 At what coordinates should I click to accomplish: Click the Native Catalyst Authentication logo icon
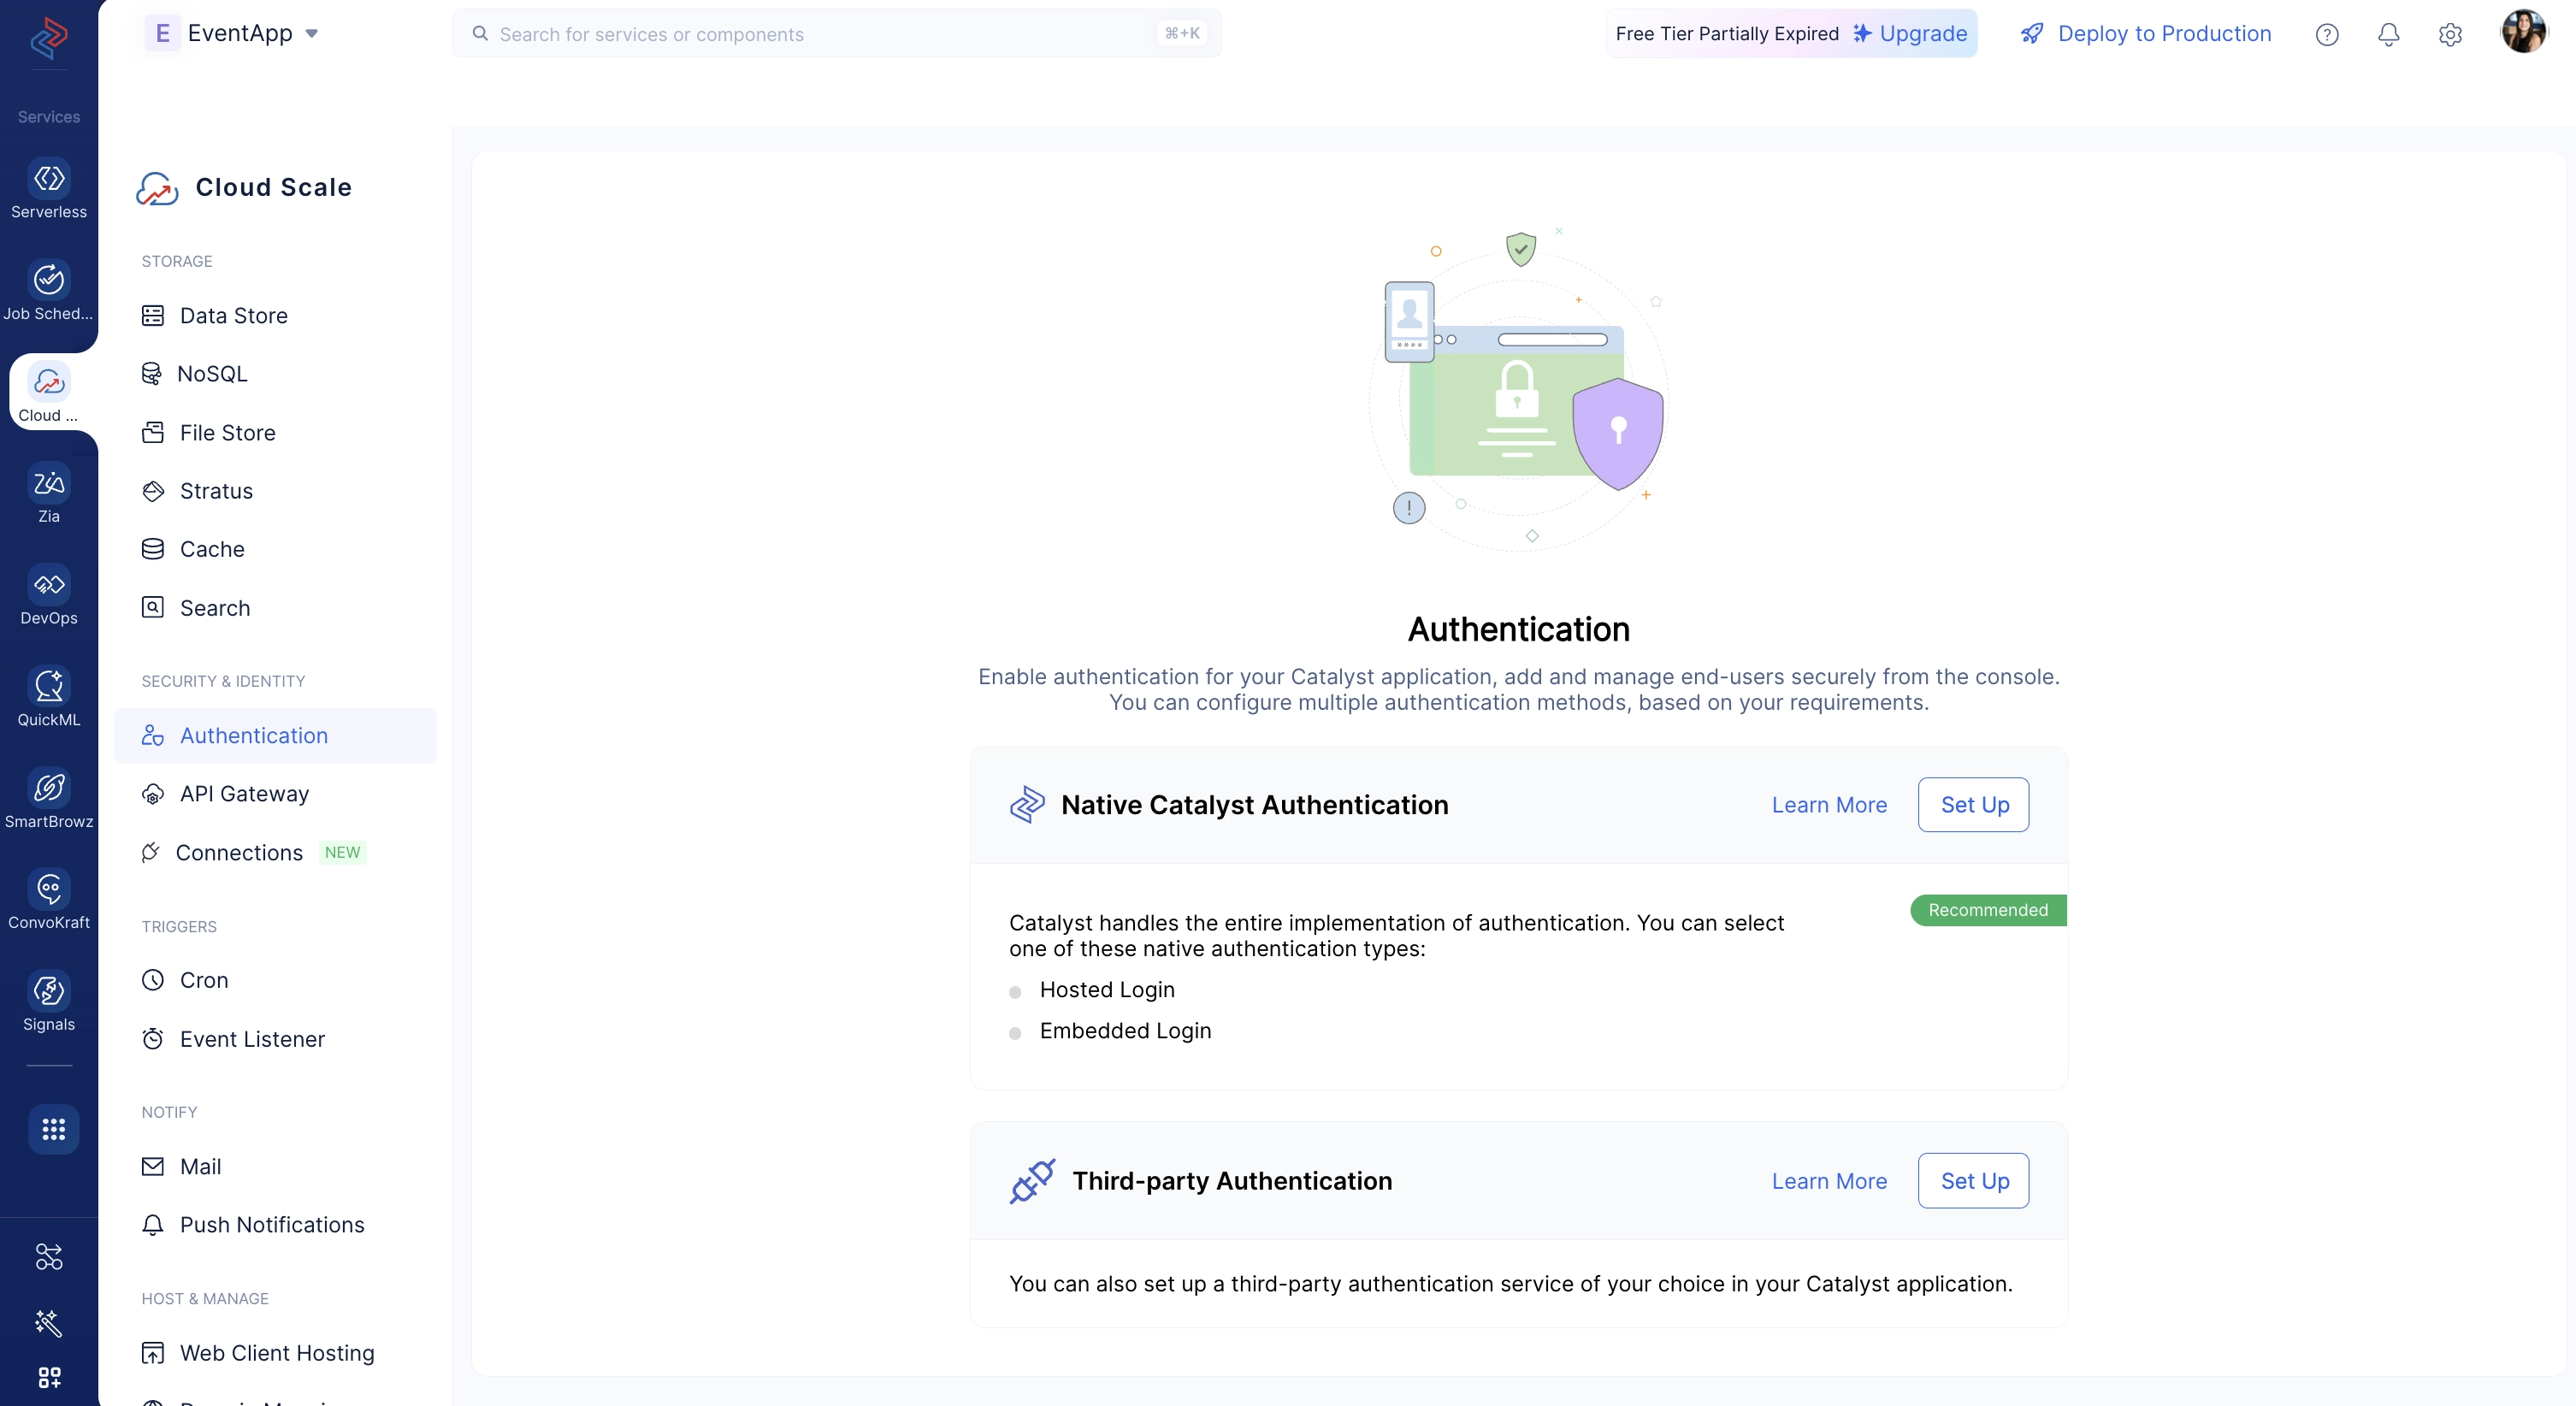click(x=1027, y=804)
